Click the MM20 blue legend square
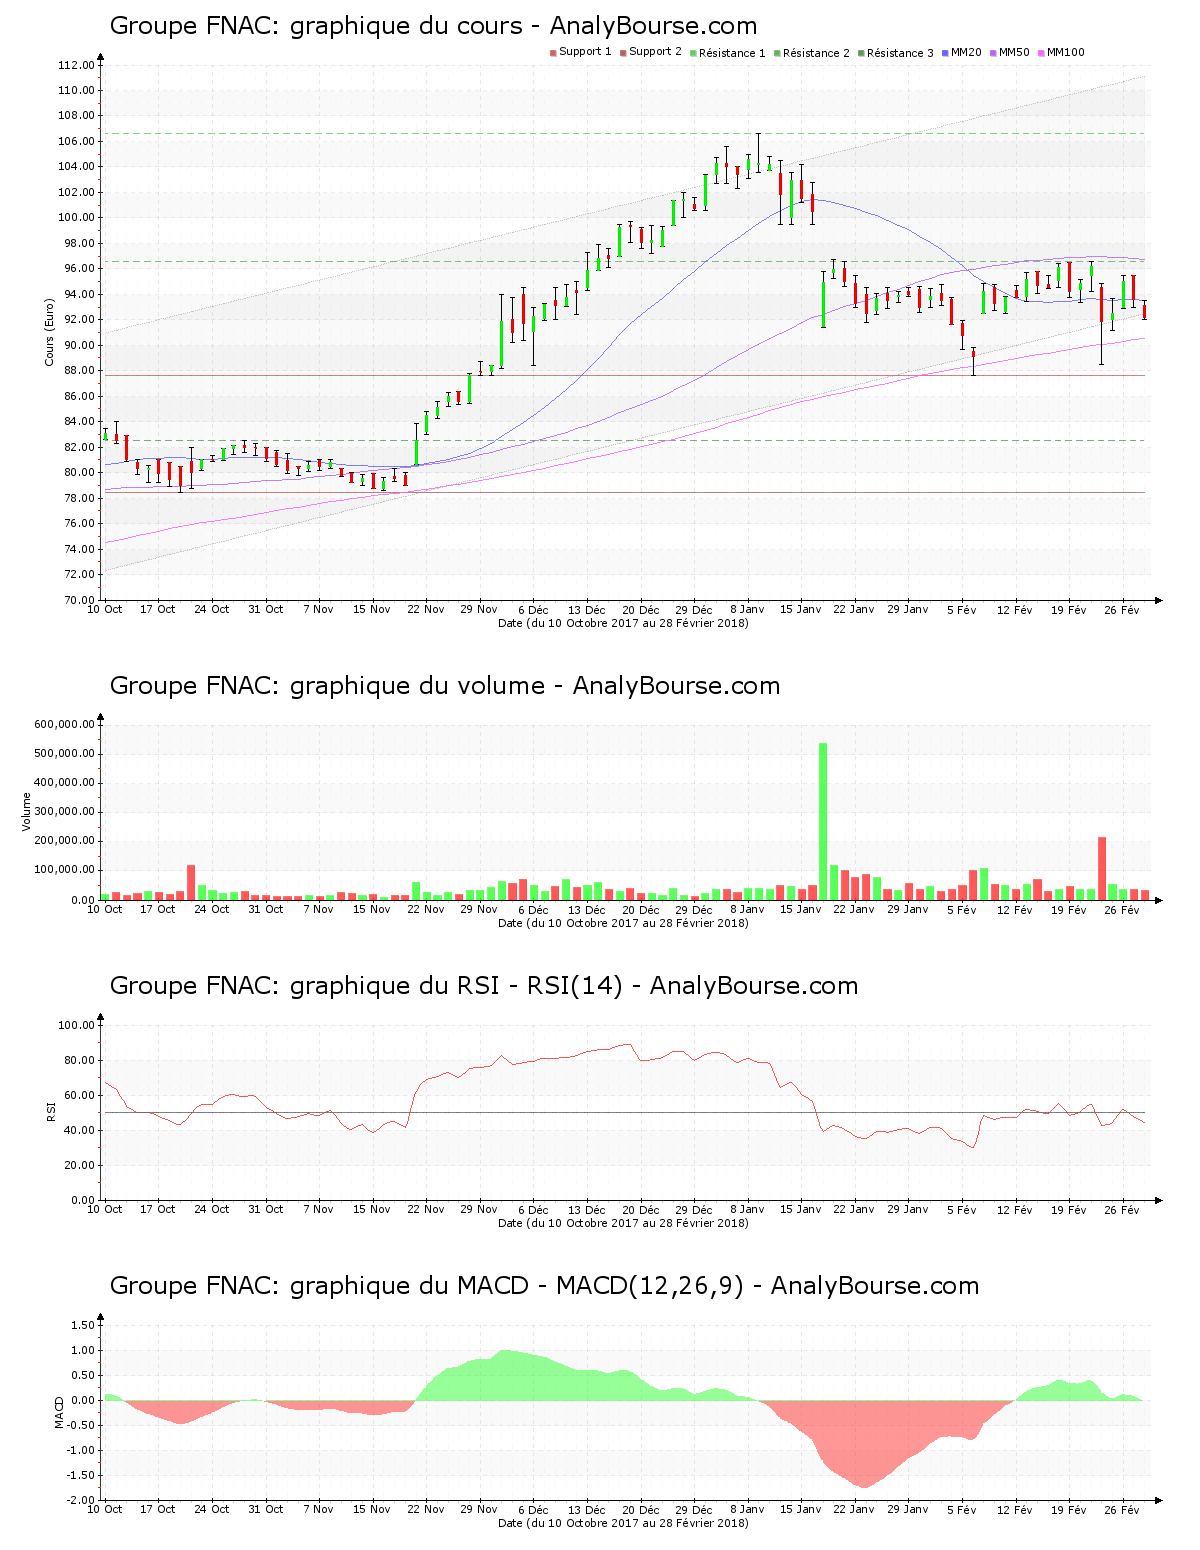Screen dimensions: 1200x1550 (x=945, y=53)
